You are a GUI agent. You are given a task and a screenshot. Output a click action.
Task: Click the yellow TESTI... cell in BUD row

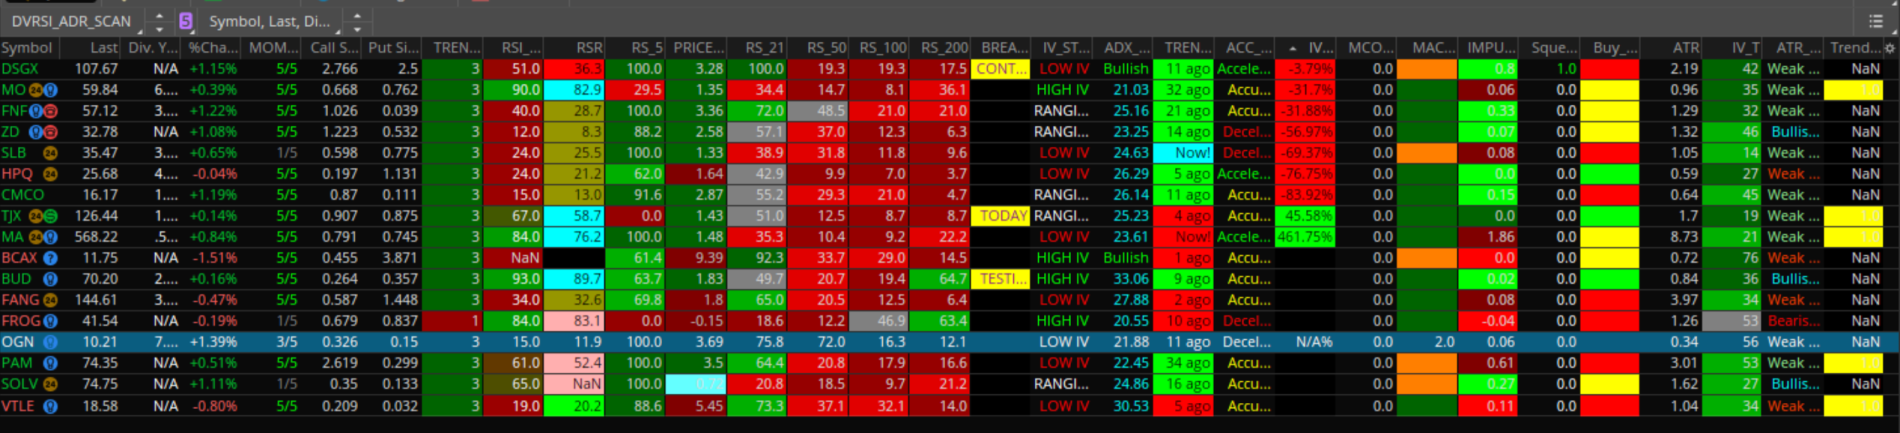pos(1001,279)
